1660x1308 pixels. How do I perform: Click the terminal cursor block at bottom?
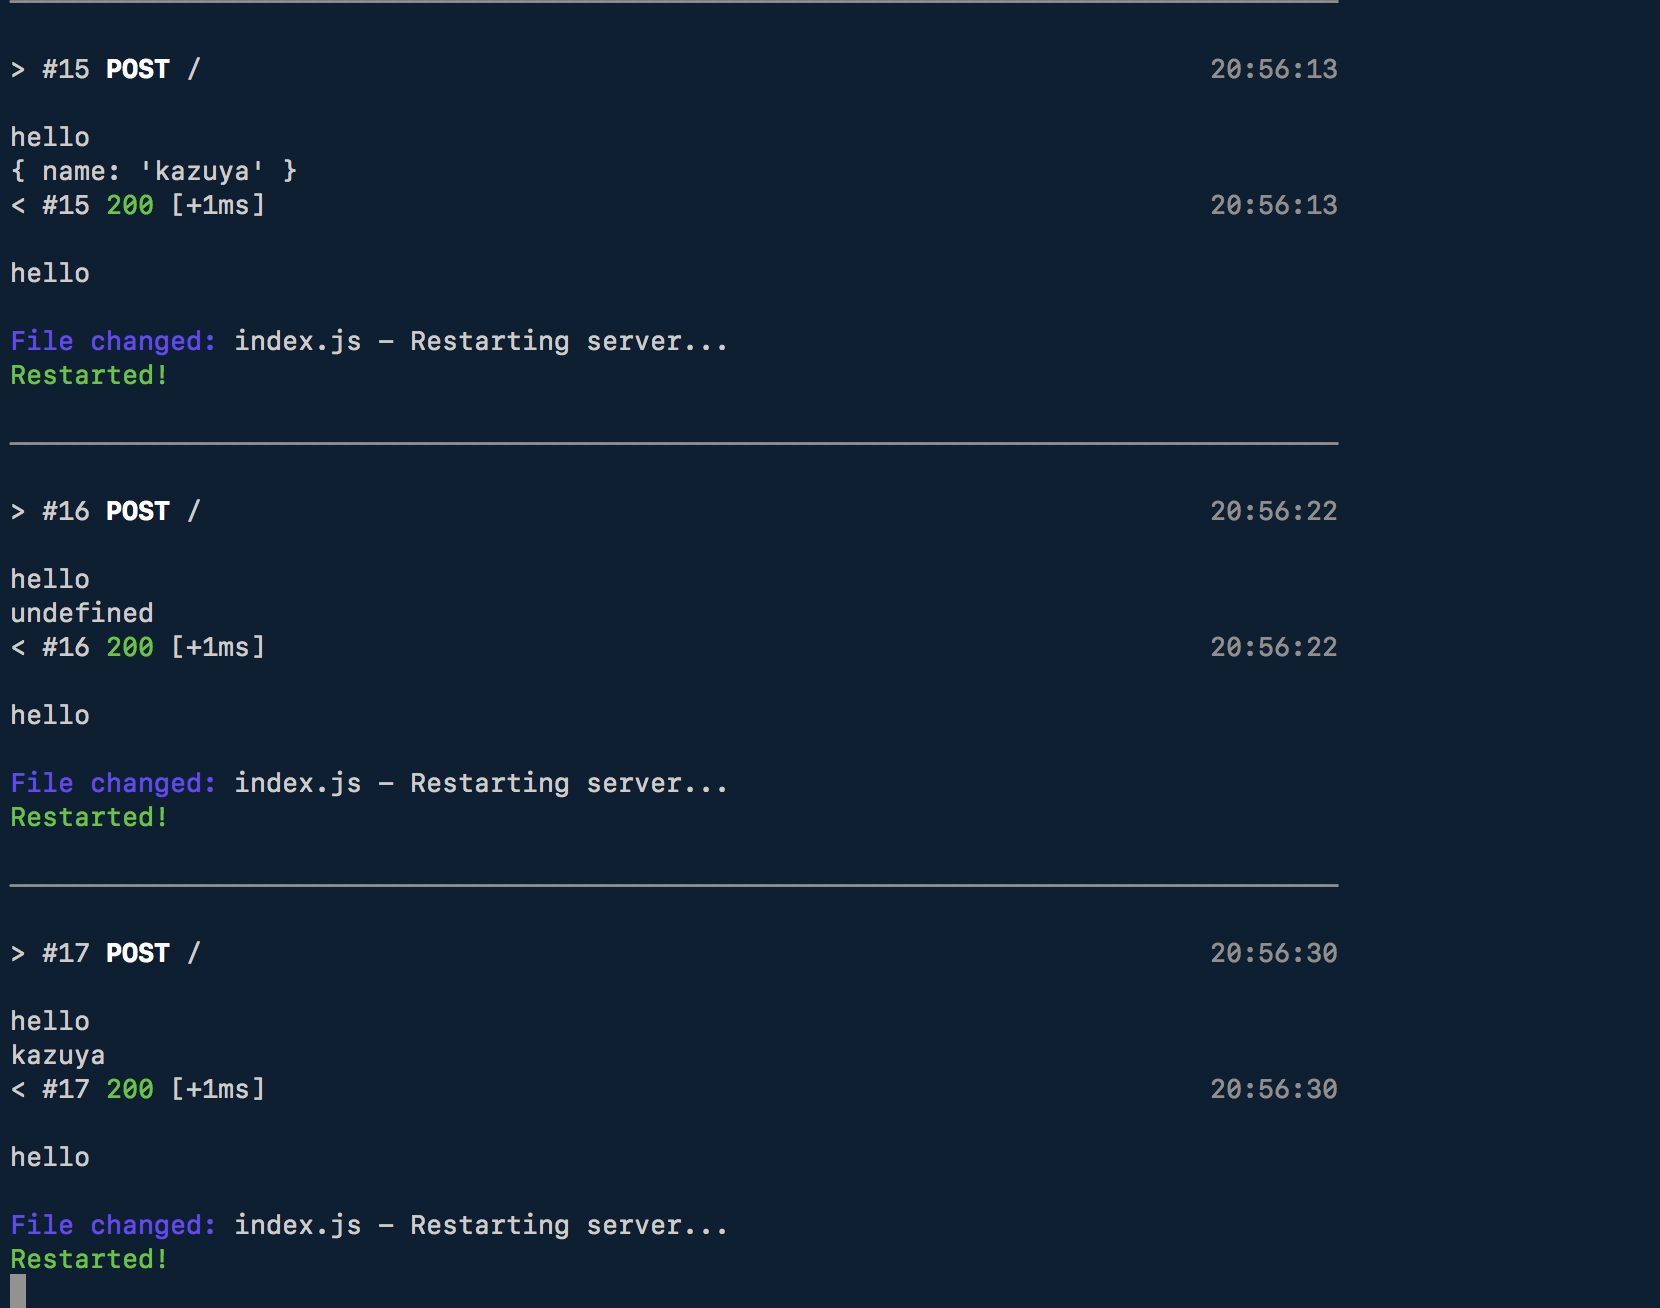[18, 1291]
